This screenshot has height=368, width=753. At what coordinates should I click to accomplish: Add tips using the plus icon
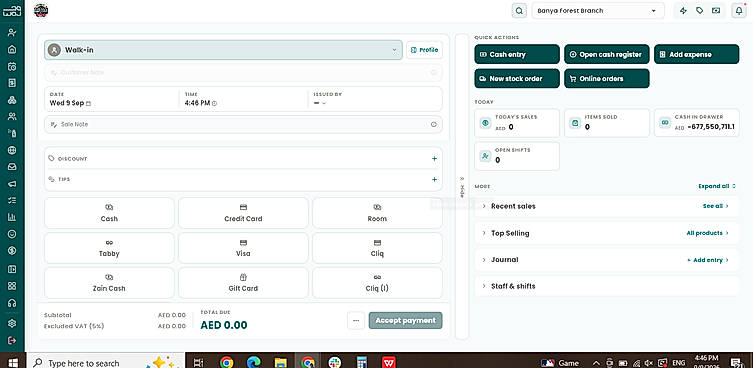434,179
